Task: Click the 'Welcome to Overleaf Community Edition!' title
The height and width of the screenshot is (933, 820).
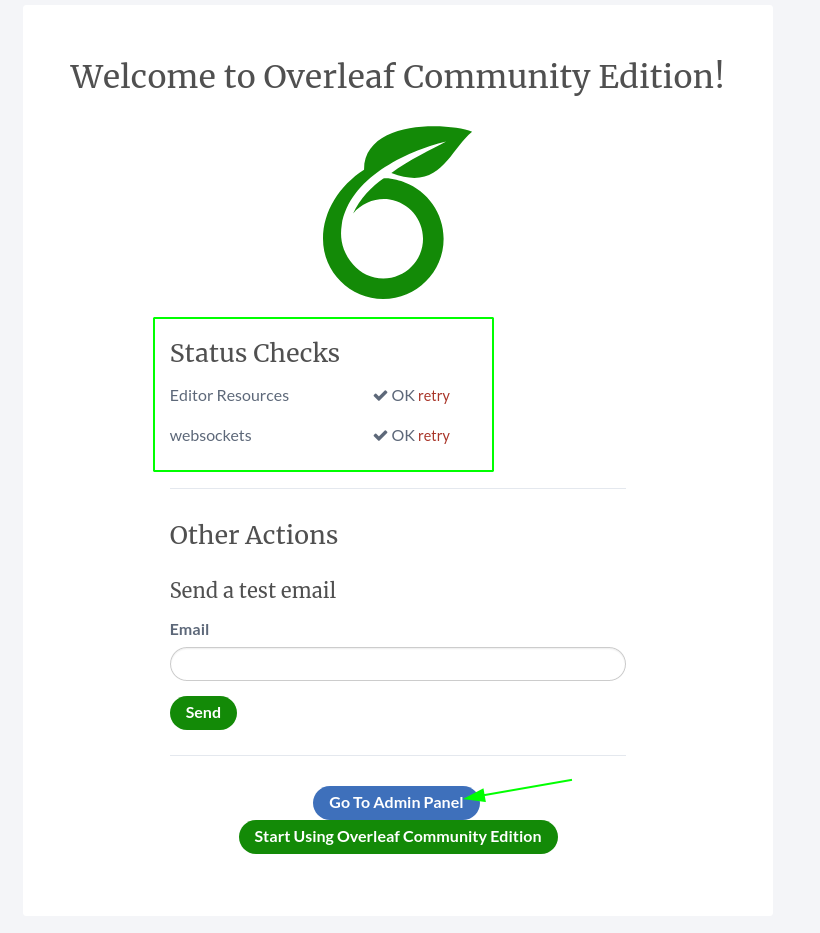Action: click(x=398, y=77)
